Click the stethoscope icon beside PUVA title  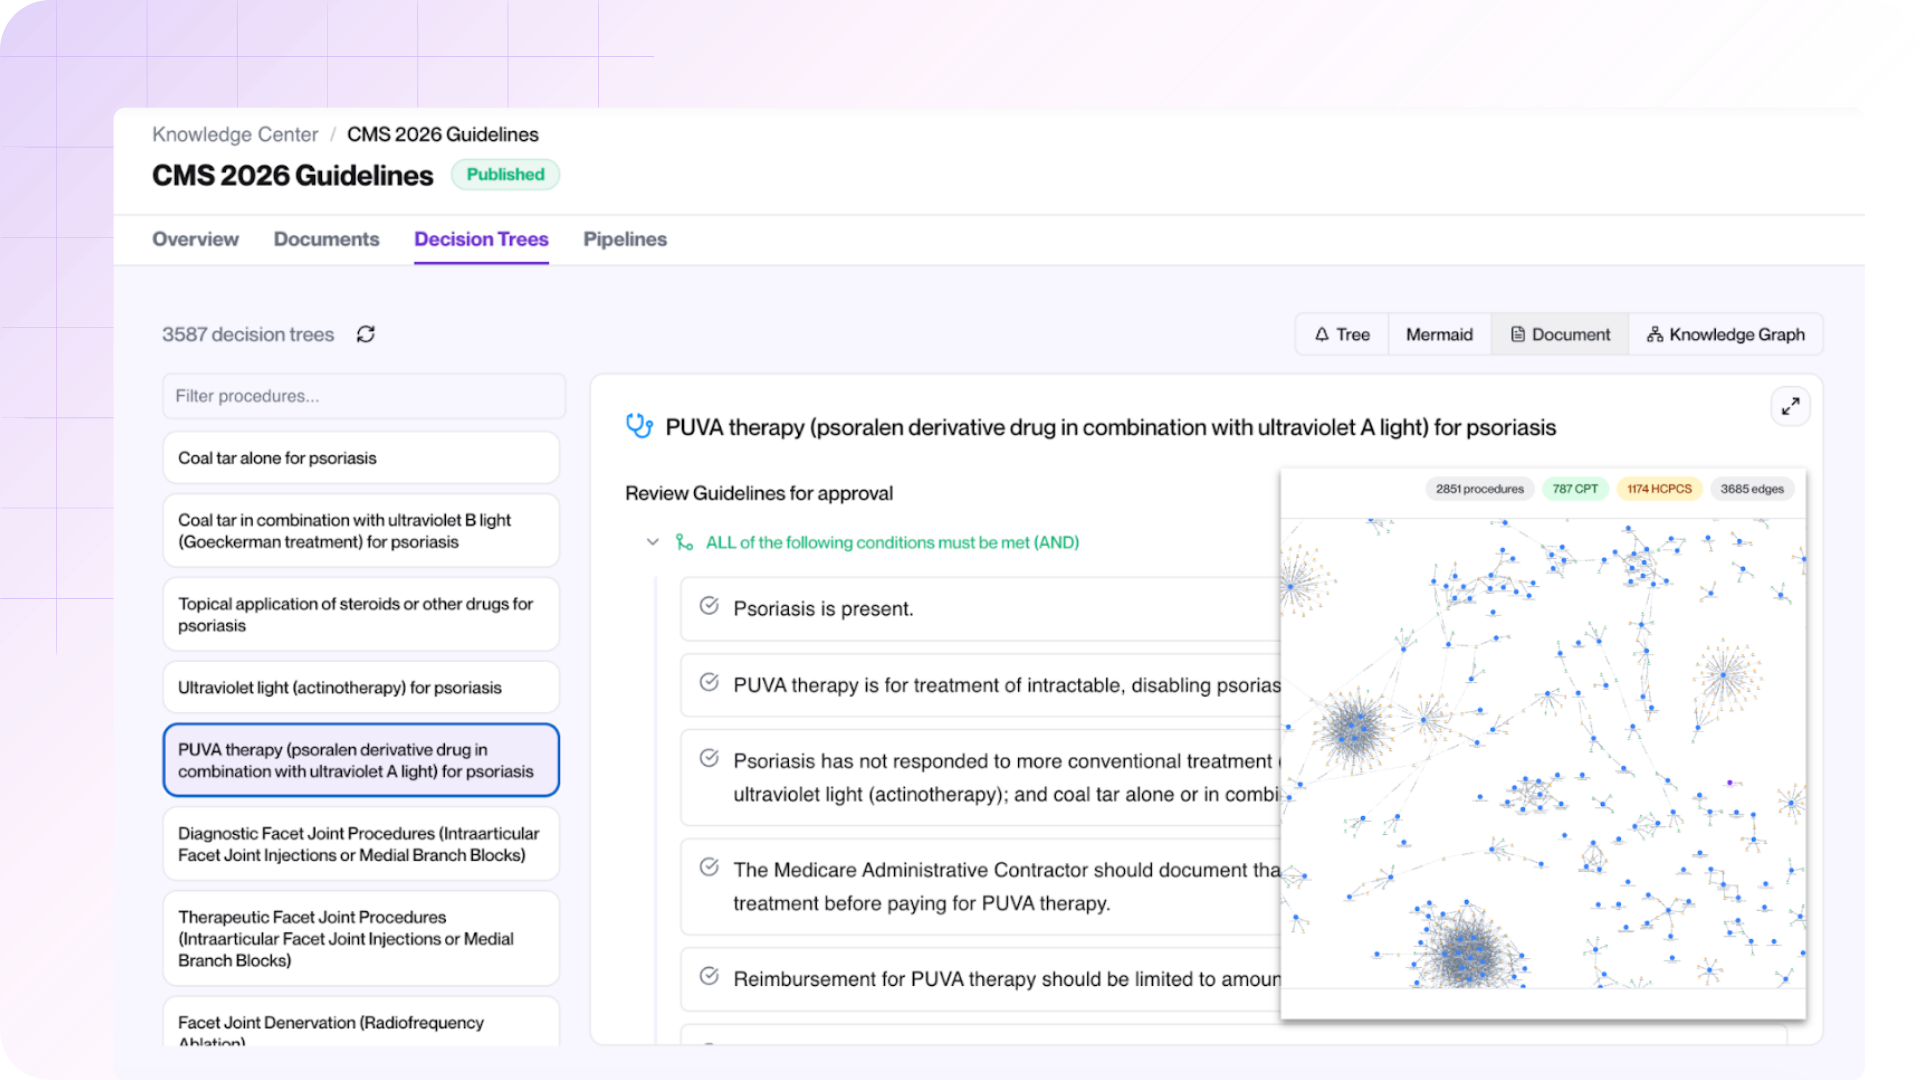click(639, 427)
